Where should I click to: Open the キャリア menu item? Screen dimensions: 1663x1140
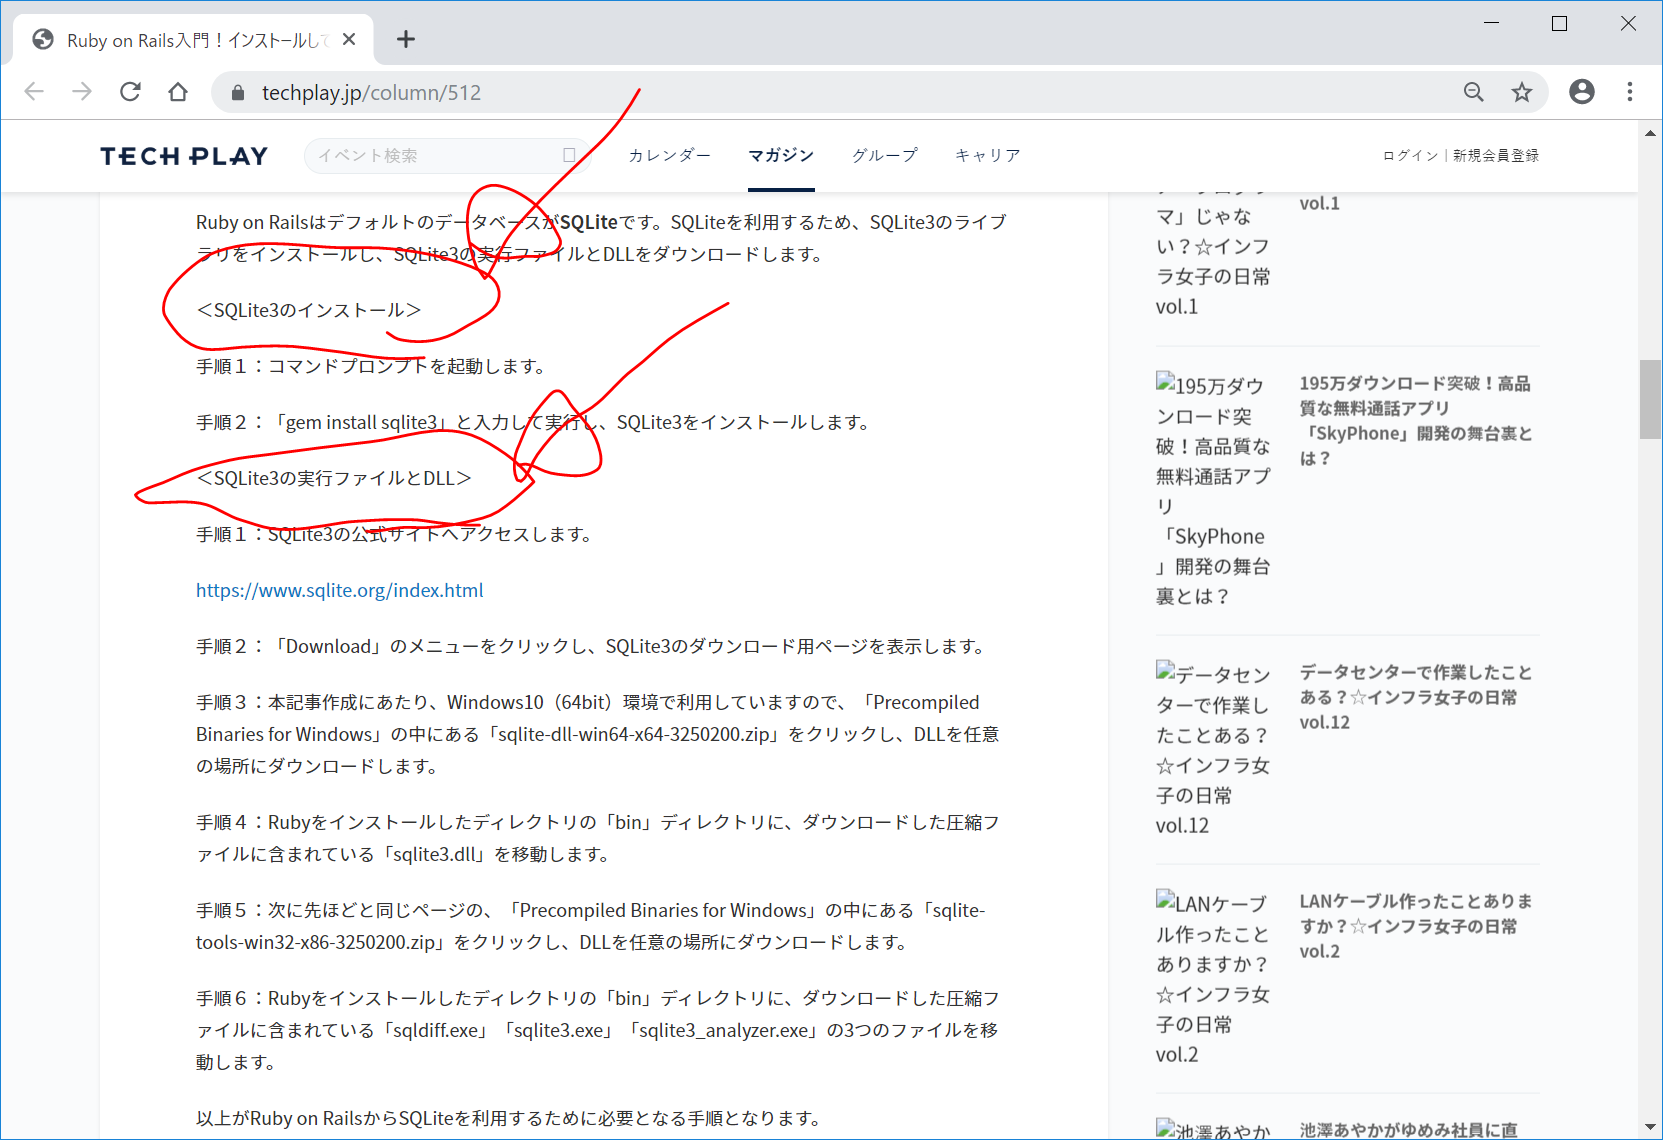[x=987, y=155]
